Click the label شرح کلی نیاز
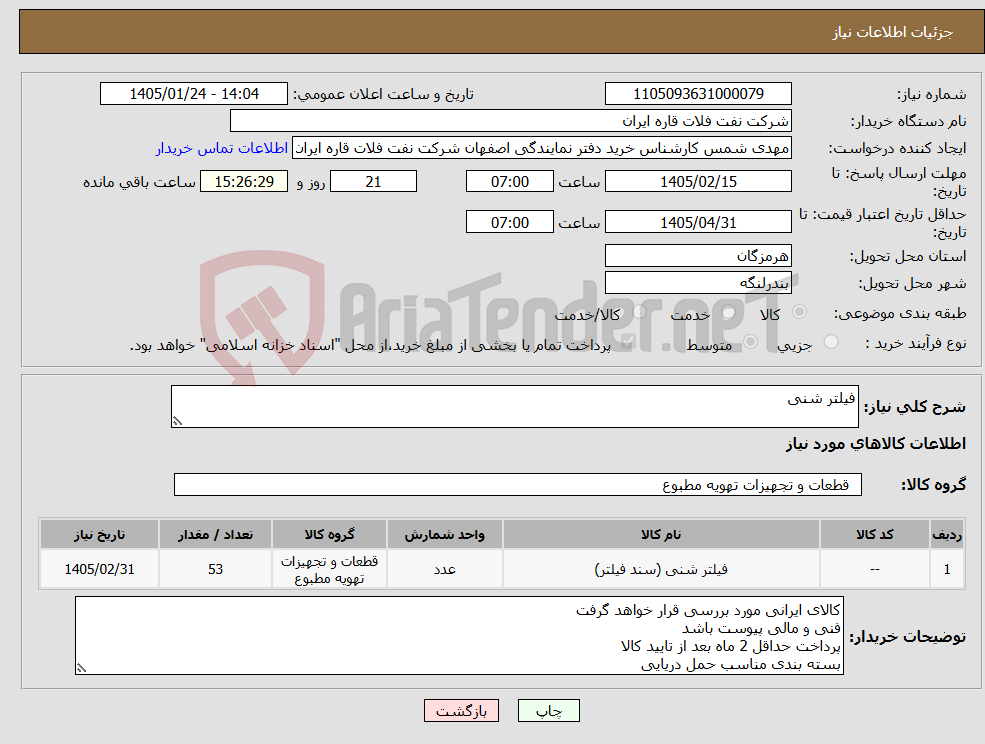This screenshot has width=985, height=744. click(915, 407)
